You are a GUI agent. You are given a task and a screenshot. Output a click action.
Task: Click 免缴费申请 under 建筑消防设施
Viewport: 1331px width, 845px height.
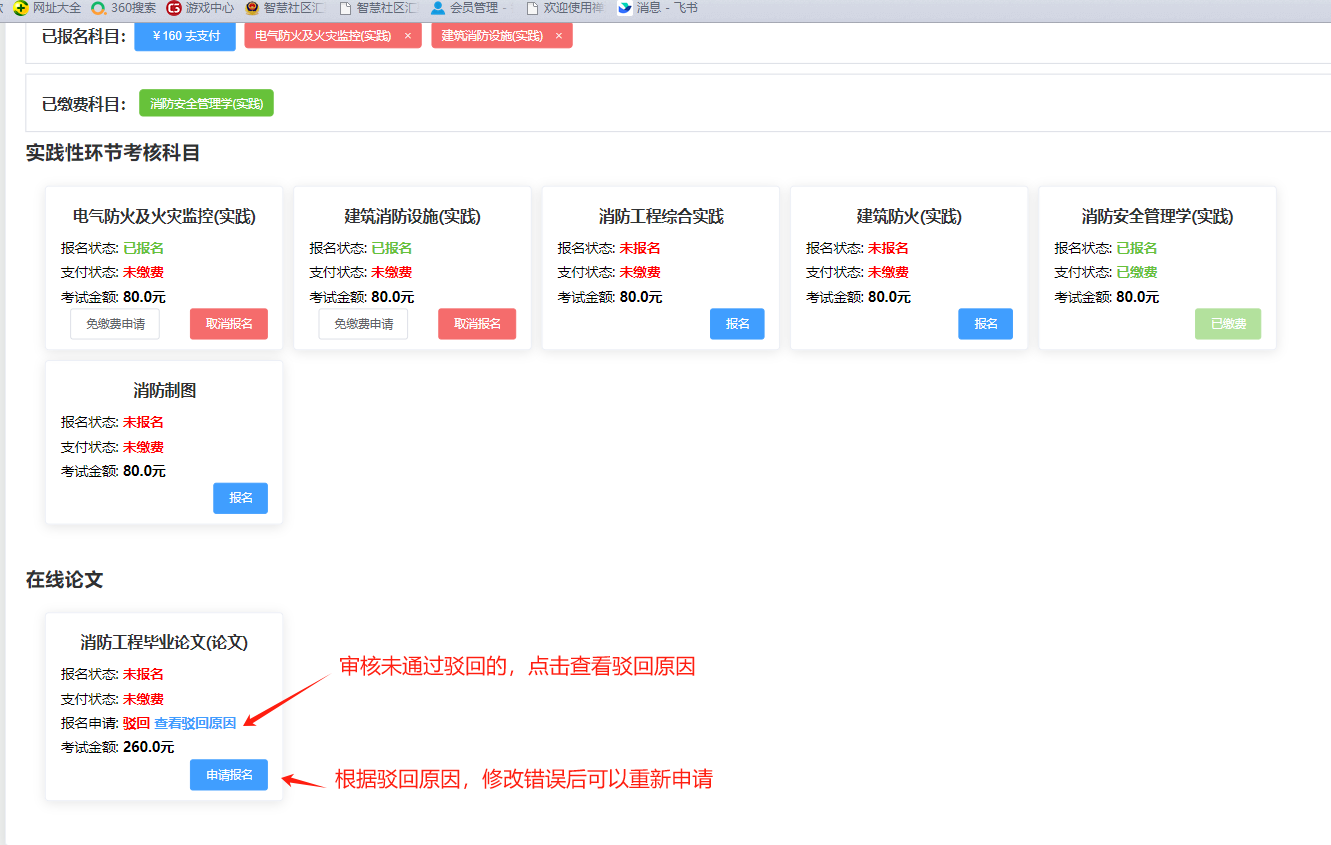363,324
